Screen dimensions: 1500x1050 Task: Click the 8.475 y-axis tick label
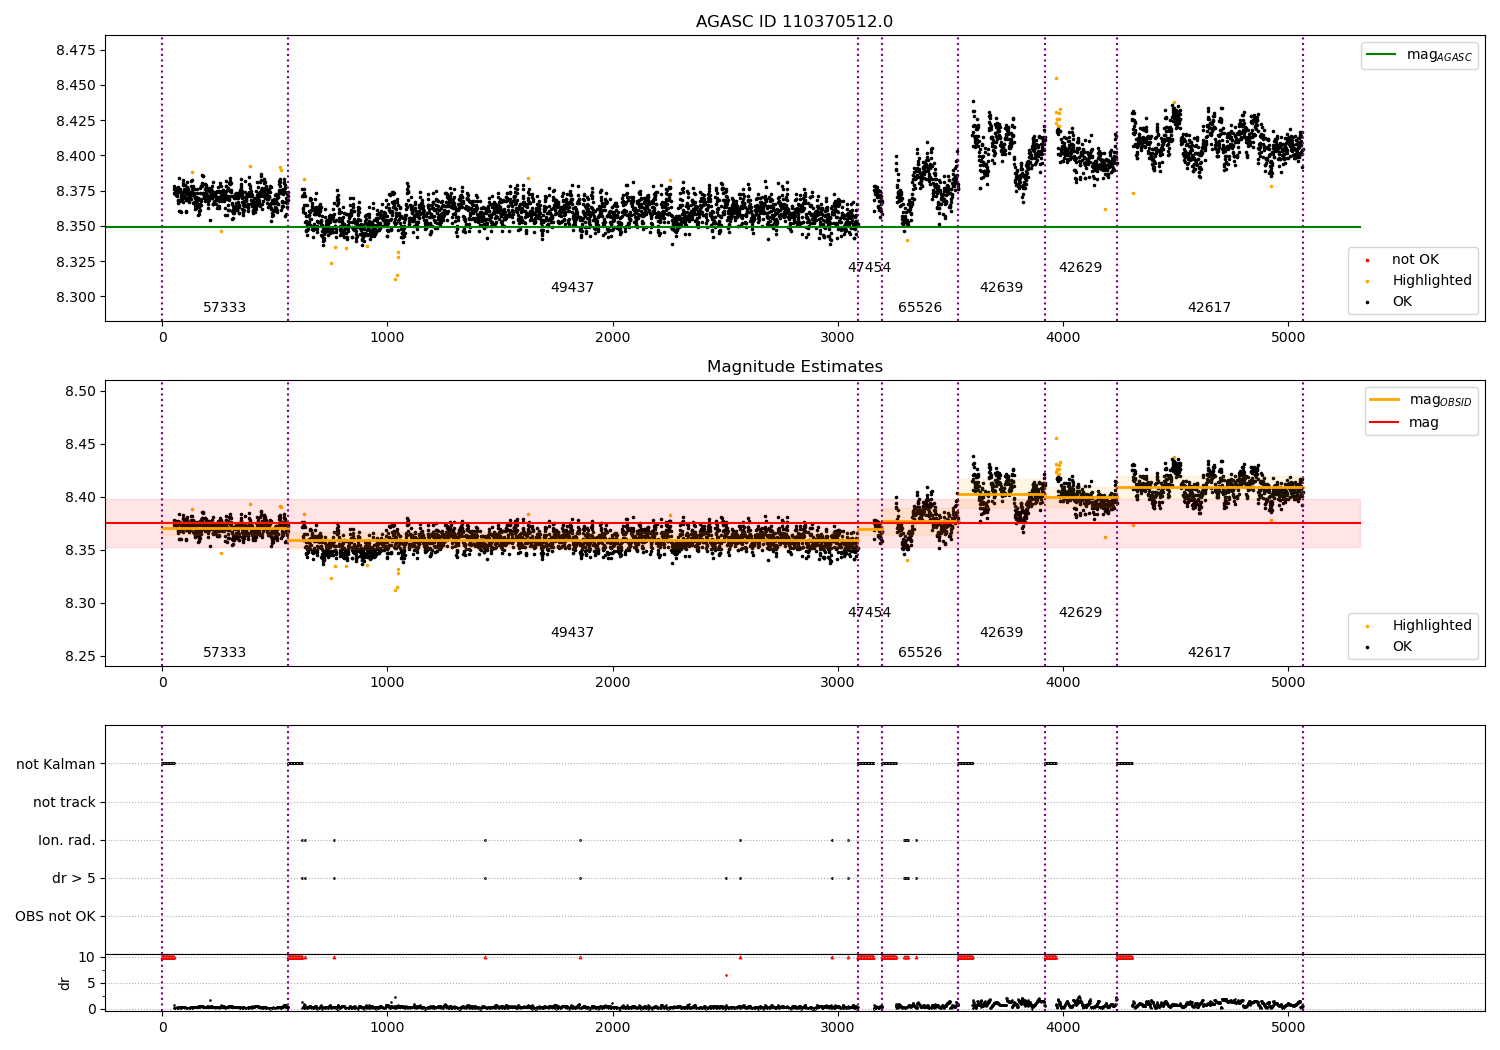click(76, 51)
